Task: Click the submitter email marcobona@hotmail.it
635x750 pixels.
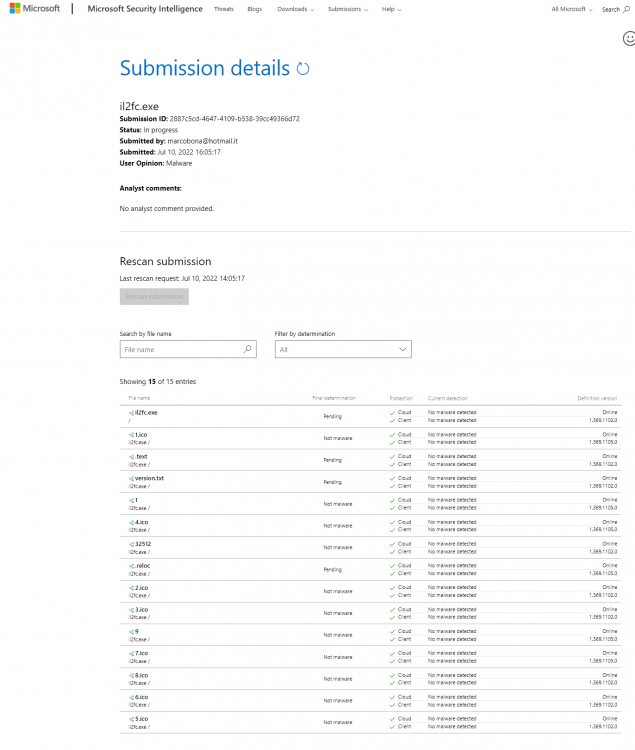Action: click(x=202, y=141)
